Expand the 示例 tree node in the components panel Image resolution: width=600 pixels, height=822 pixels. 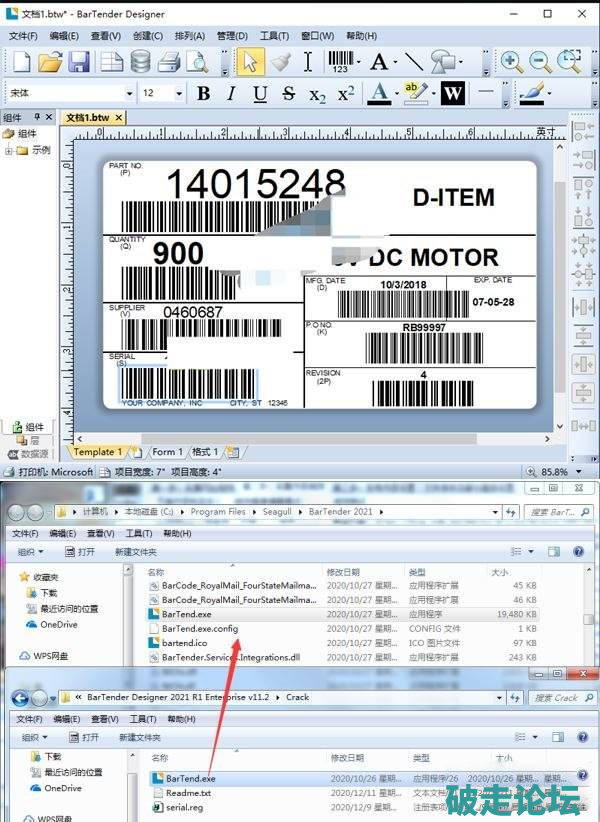coord(9,150)
